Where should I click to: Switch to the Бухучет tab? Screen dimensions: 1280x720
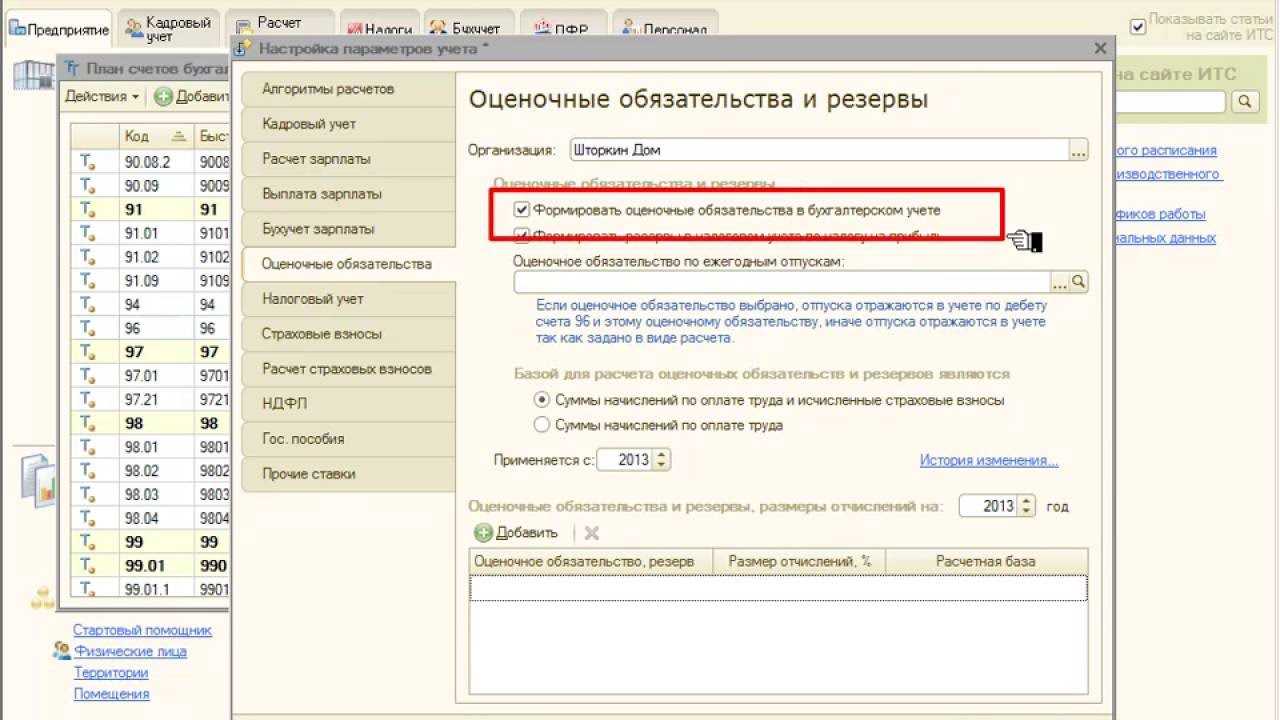click(x=468, y=29)
